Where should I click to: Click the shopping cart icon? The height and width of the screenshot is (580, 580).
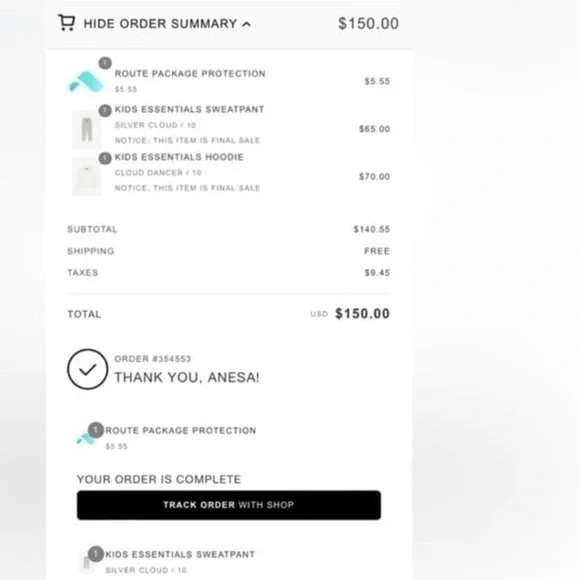click(x=67, y=23)
